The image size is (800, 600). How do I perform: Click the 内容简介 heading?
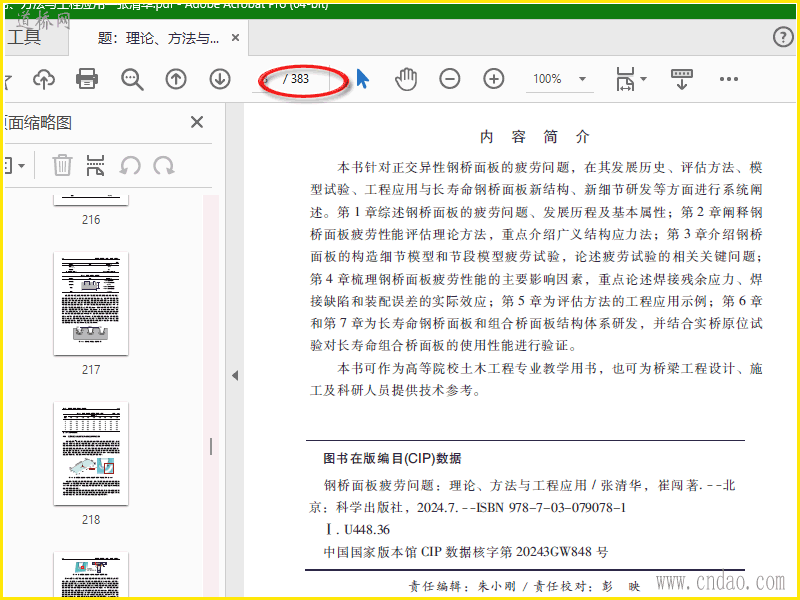click(535, 137)
